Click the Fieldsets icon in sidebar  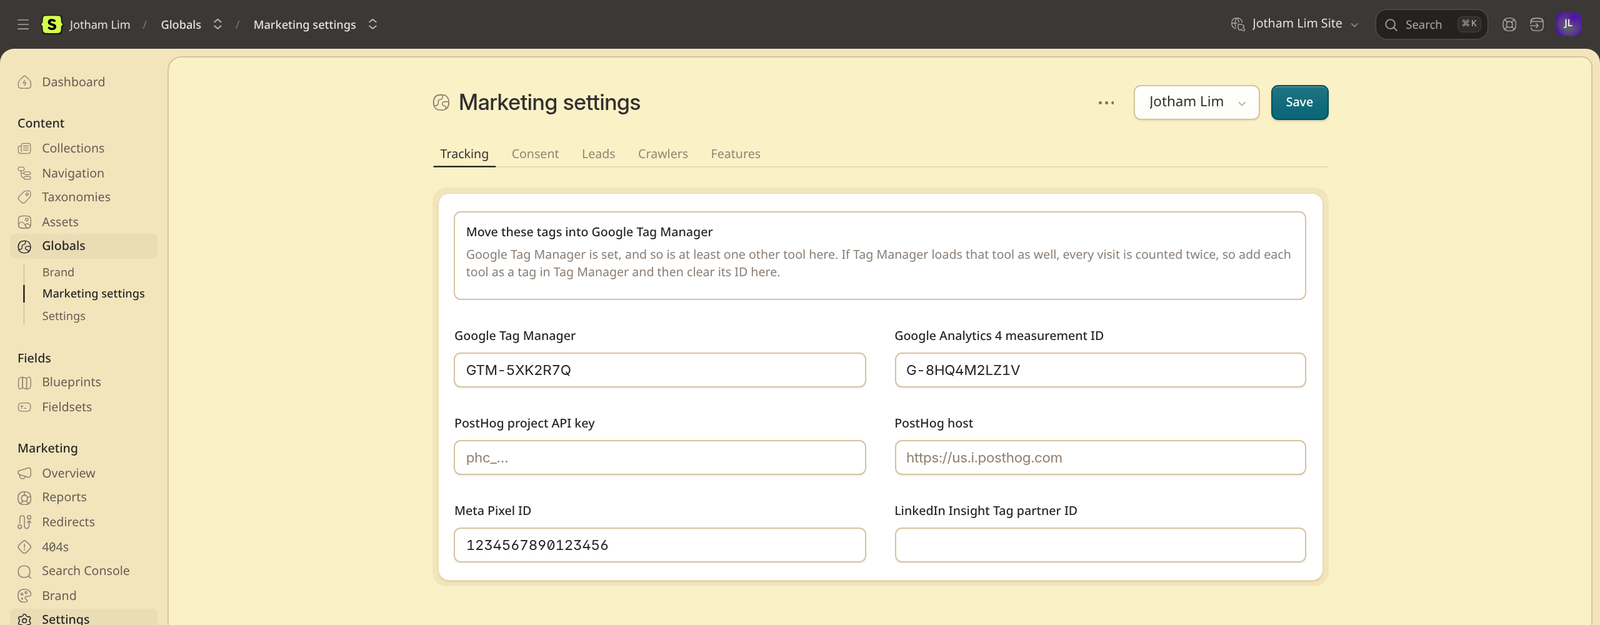25,407
